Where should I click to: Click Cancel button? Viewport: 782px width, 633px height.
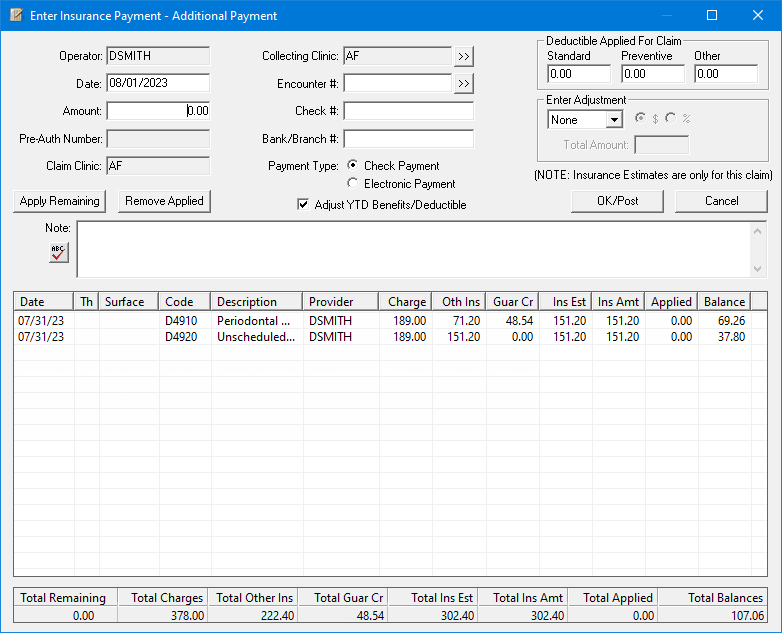[x=721, y=201]
